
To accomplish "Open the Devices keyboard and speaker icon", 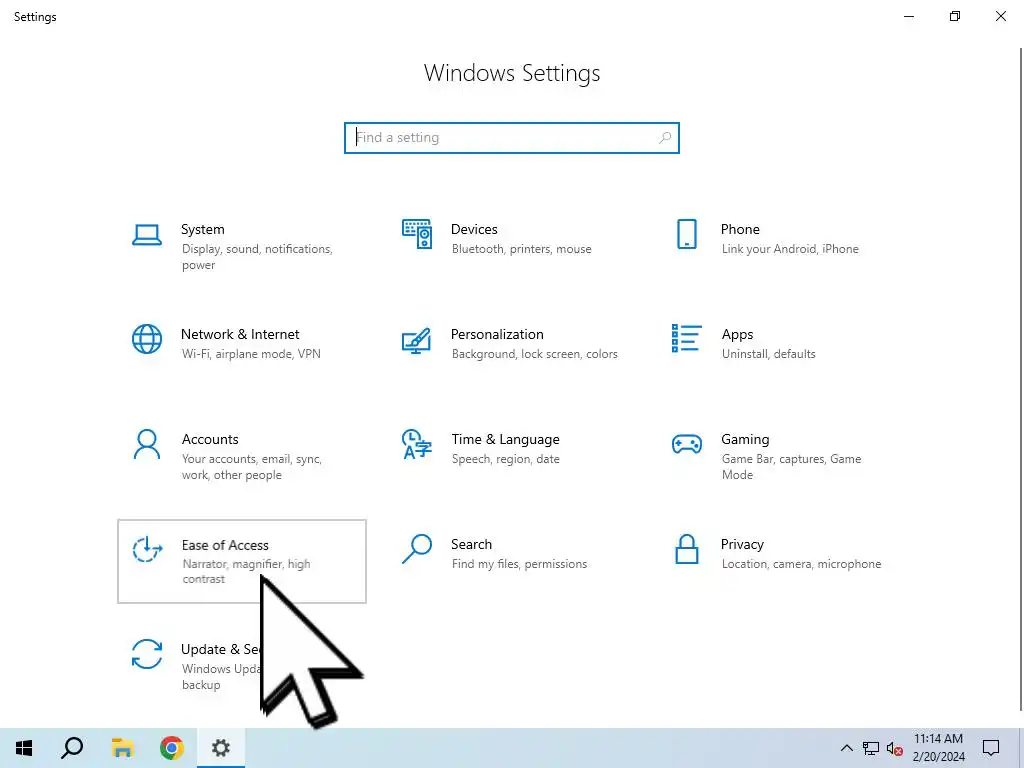I will tap(417, 234).
